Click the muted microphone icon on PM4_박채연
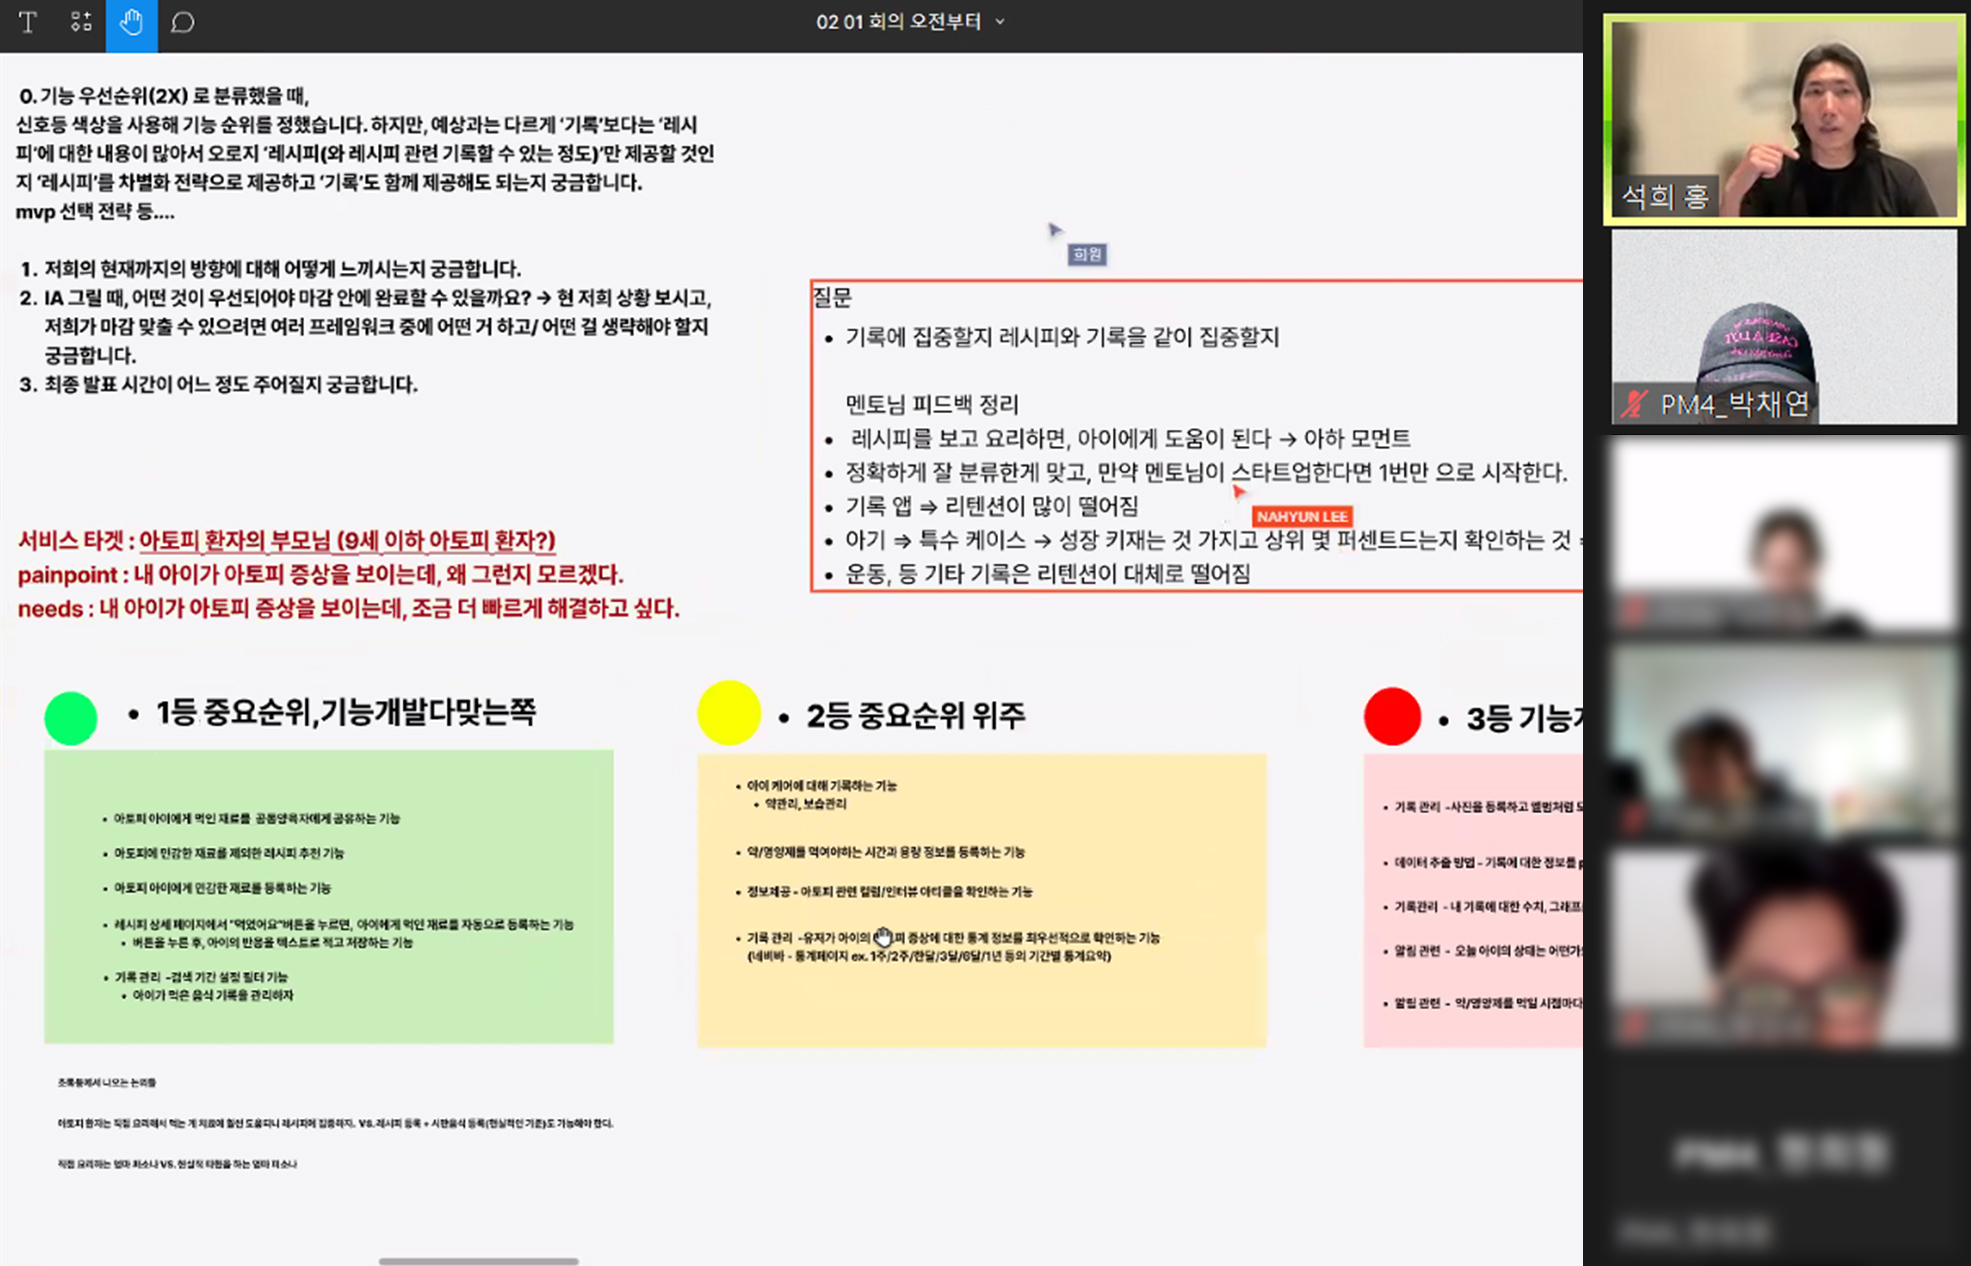This screenshot has height=1266, width=1971. 1634,404
